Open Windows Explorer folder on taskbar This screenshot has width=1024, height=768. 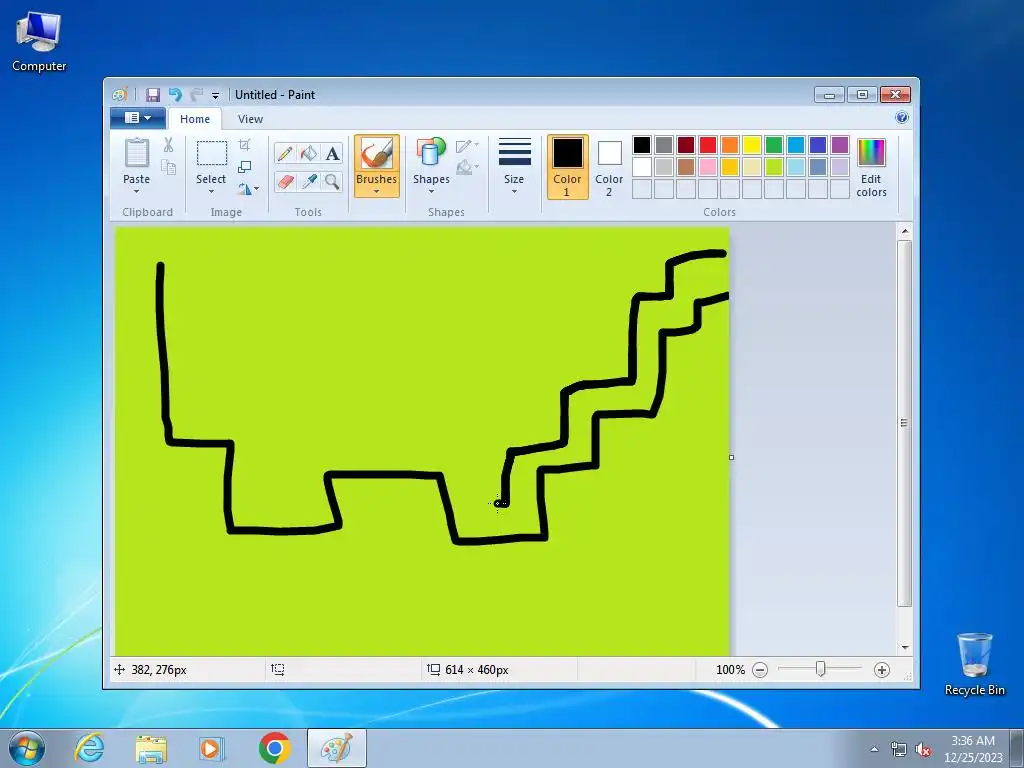[151, 748]
